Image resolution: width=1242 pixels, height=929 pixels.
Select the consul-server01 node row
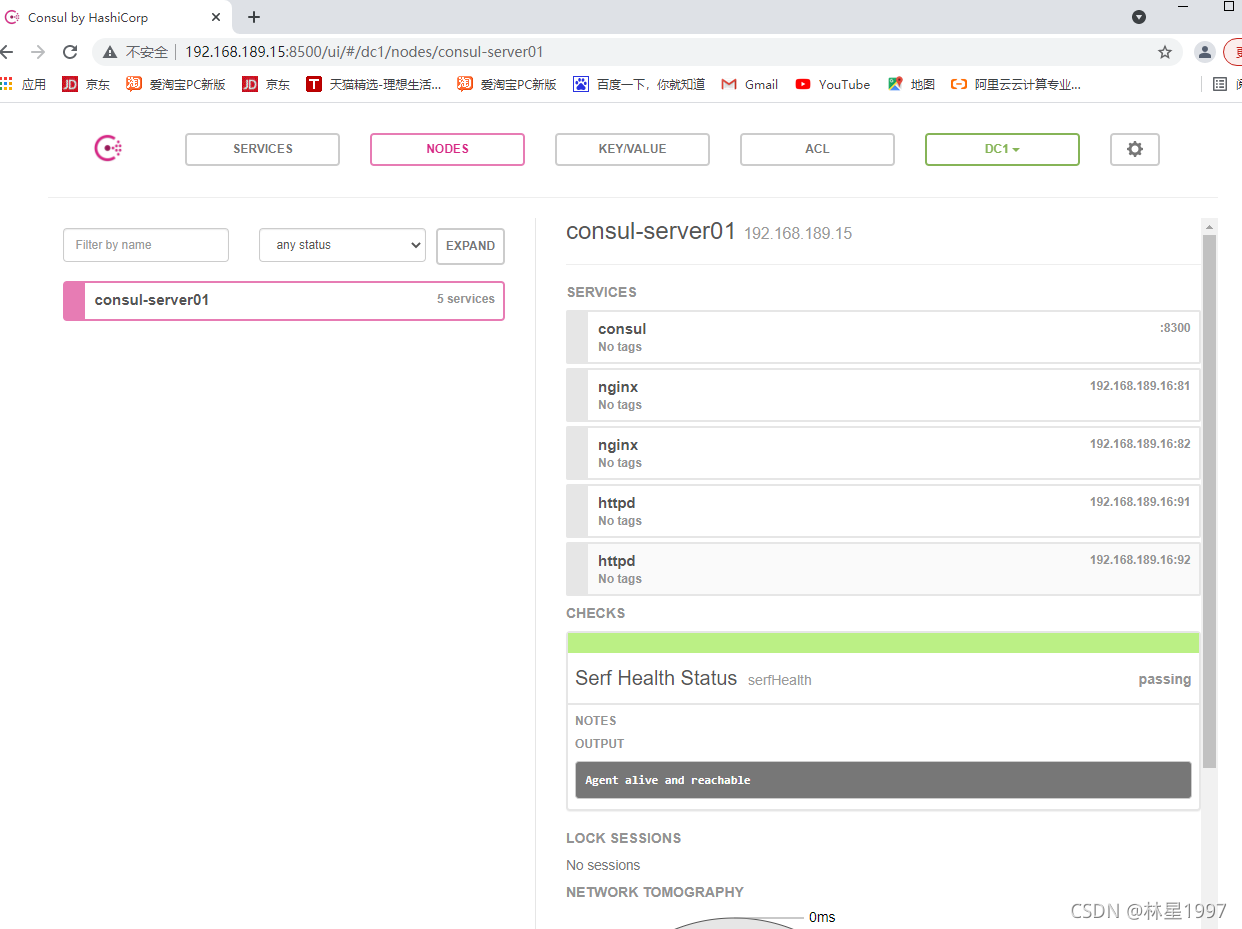pyautogui.click(x=284, y=300)
